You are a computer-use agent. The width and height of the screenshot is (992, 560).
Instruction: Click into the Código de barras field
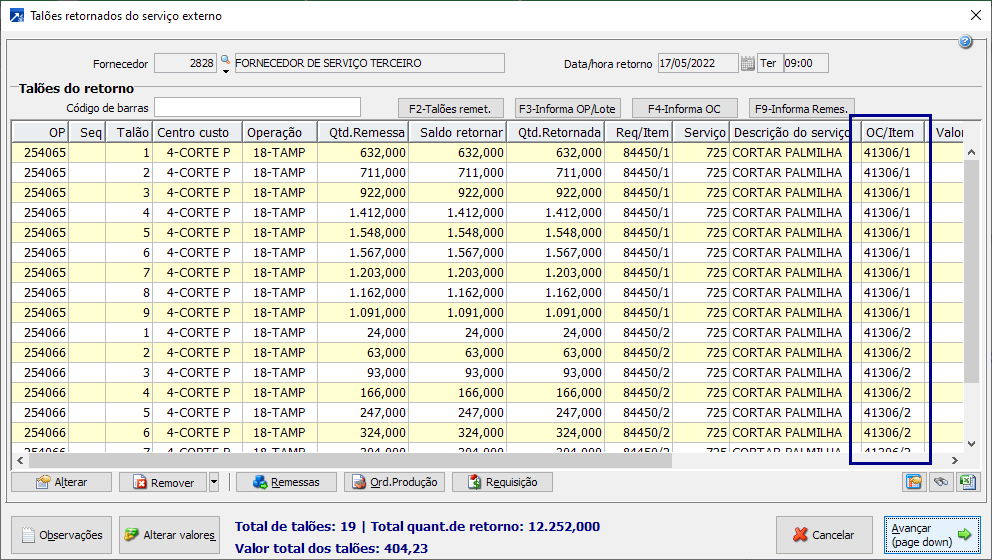point(257,107)
